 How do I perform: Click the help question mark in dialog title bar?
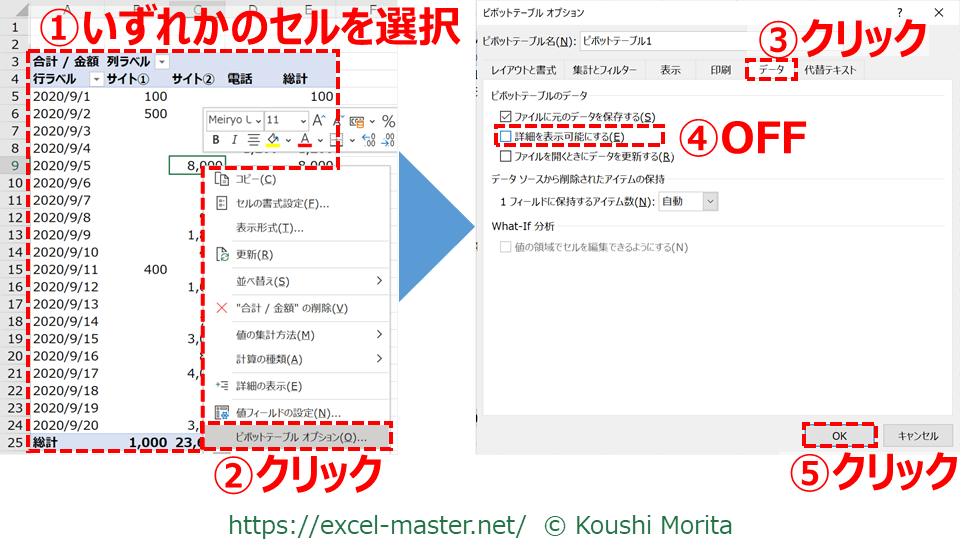point(899,13)
